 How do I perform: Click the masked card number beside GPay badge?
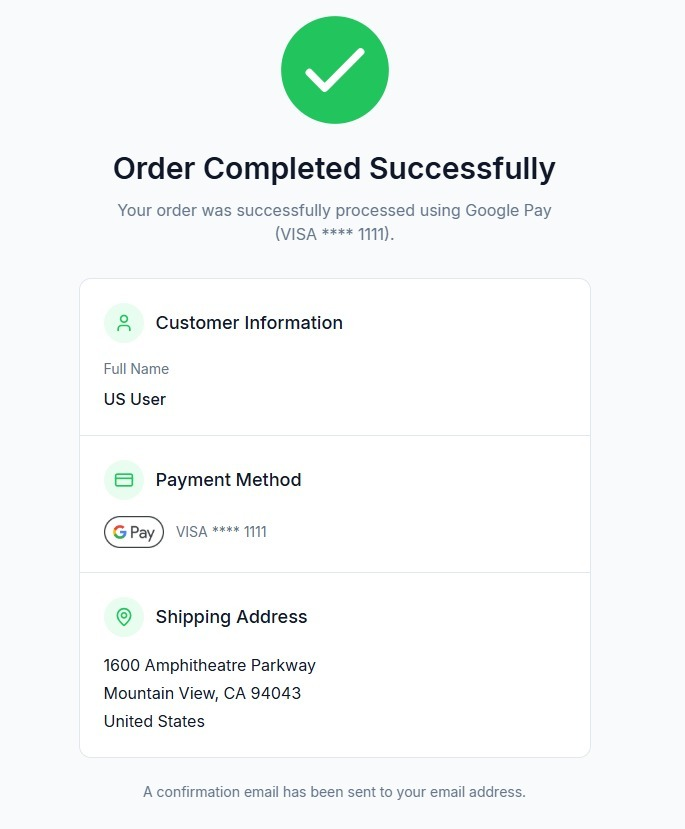pos(221,532)
